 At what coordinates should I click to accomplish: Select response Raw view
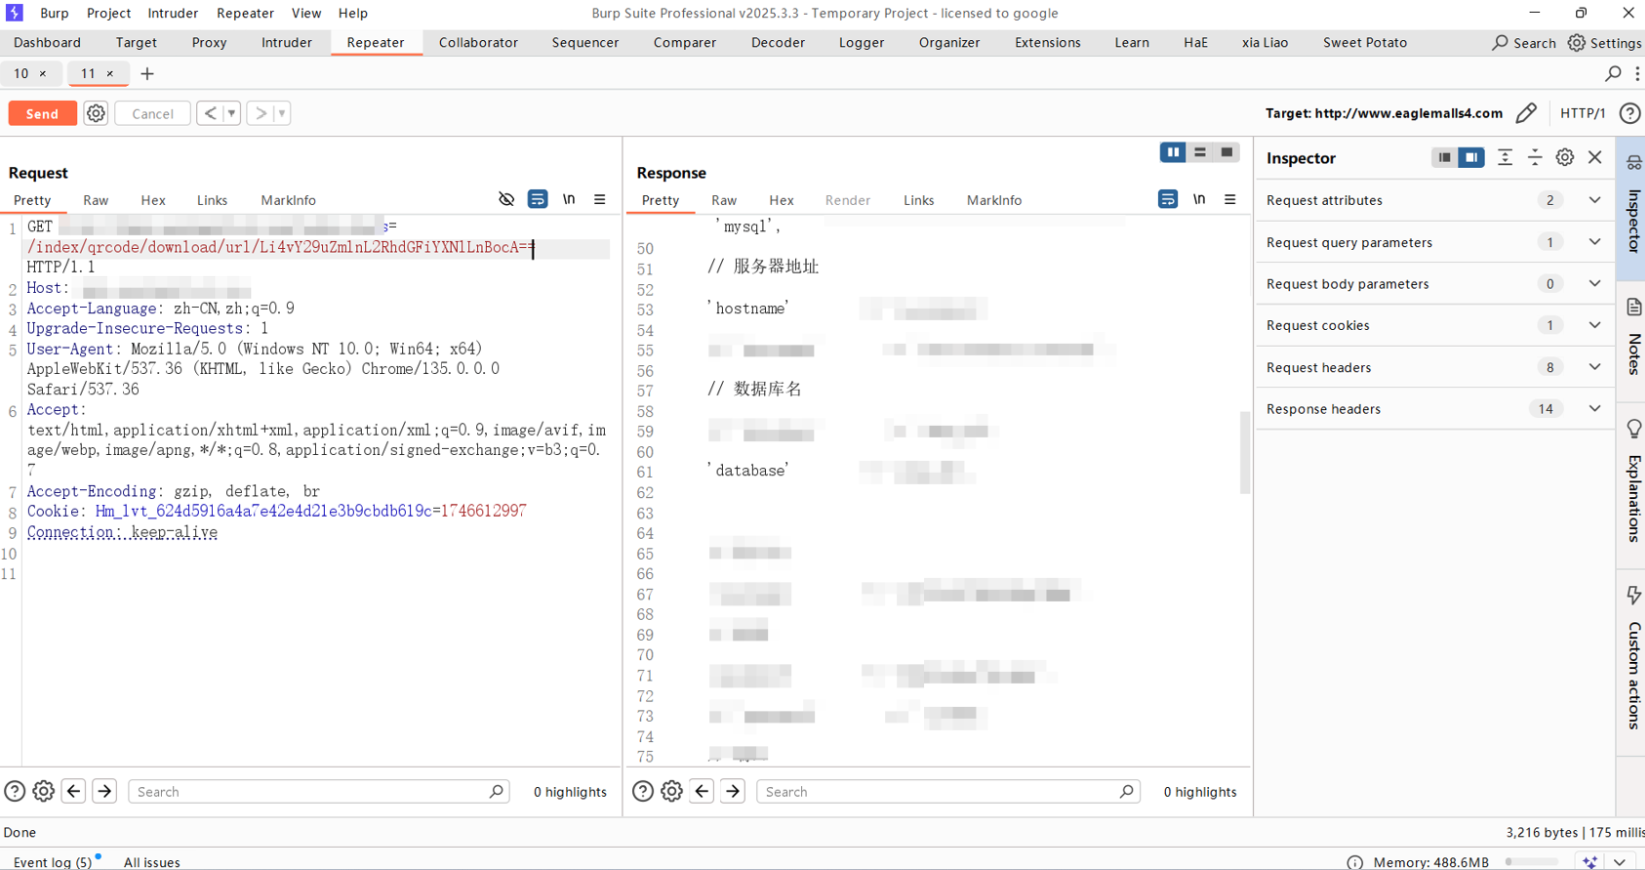click(724, 201)
